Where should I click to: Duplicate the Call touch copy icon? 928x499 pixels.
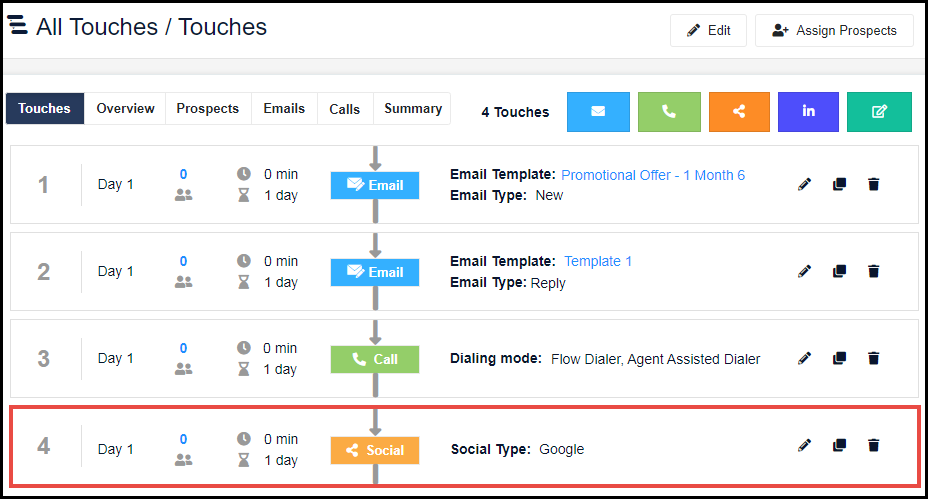[x=839, y=358]
